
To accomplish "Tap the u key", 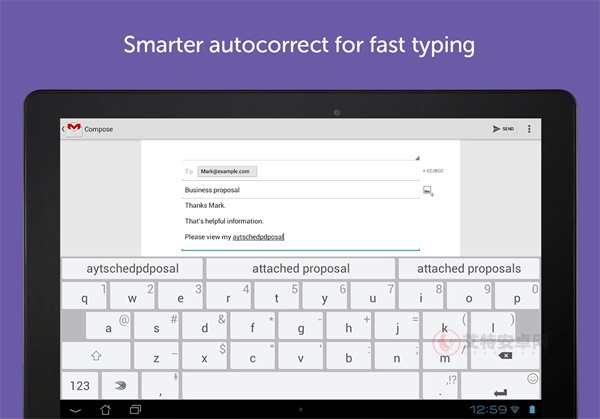I will [373, 296].
